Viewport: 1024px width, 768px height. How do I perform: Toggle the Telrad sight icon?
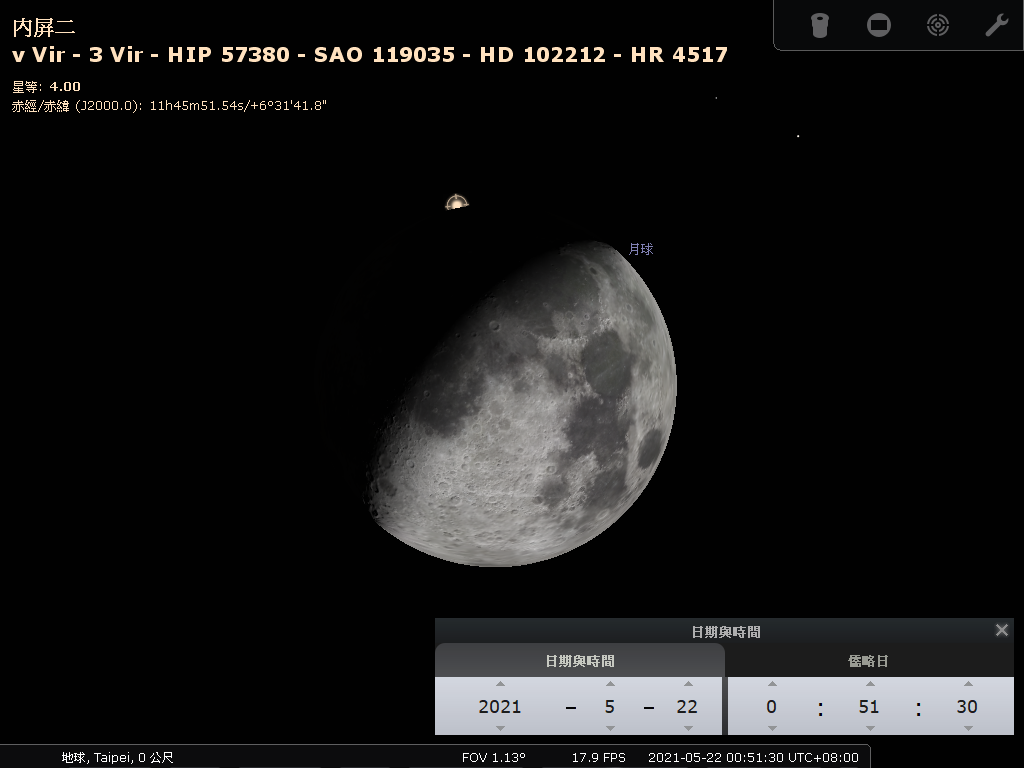[938, 25]
